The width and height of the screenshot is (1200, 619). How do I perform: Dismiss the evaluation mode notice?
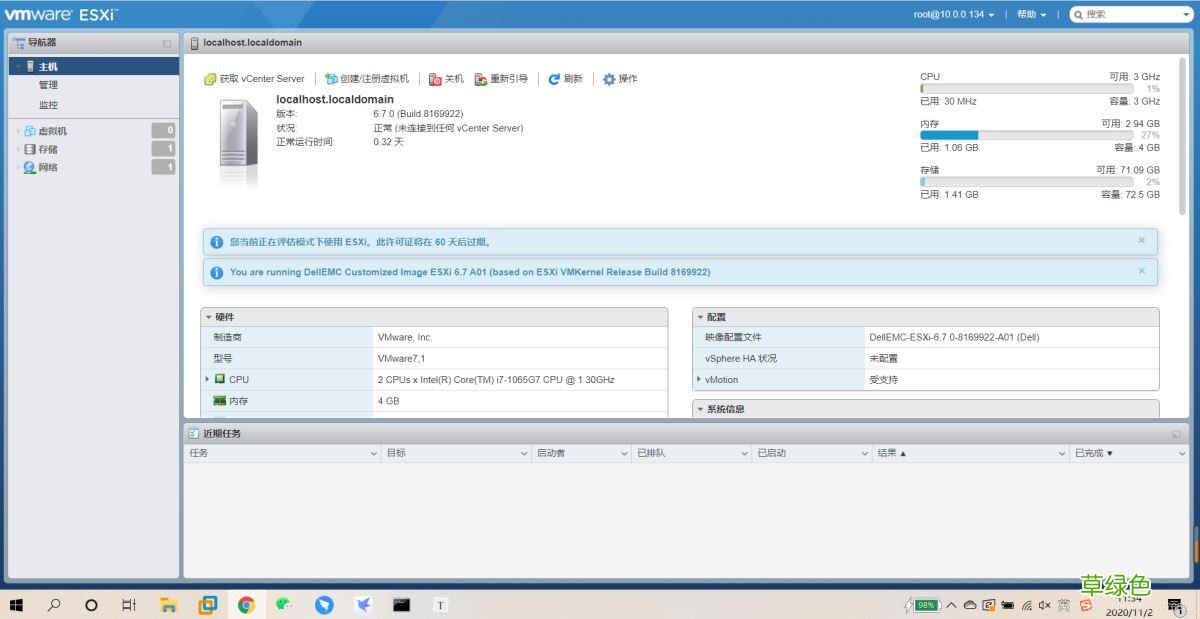pos(1142,241)
